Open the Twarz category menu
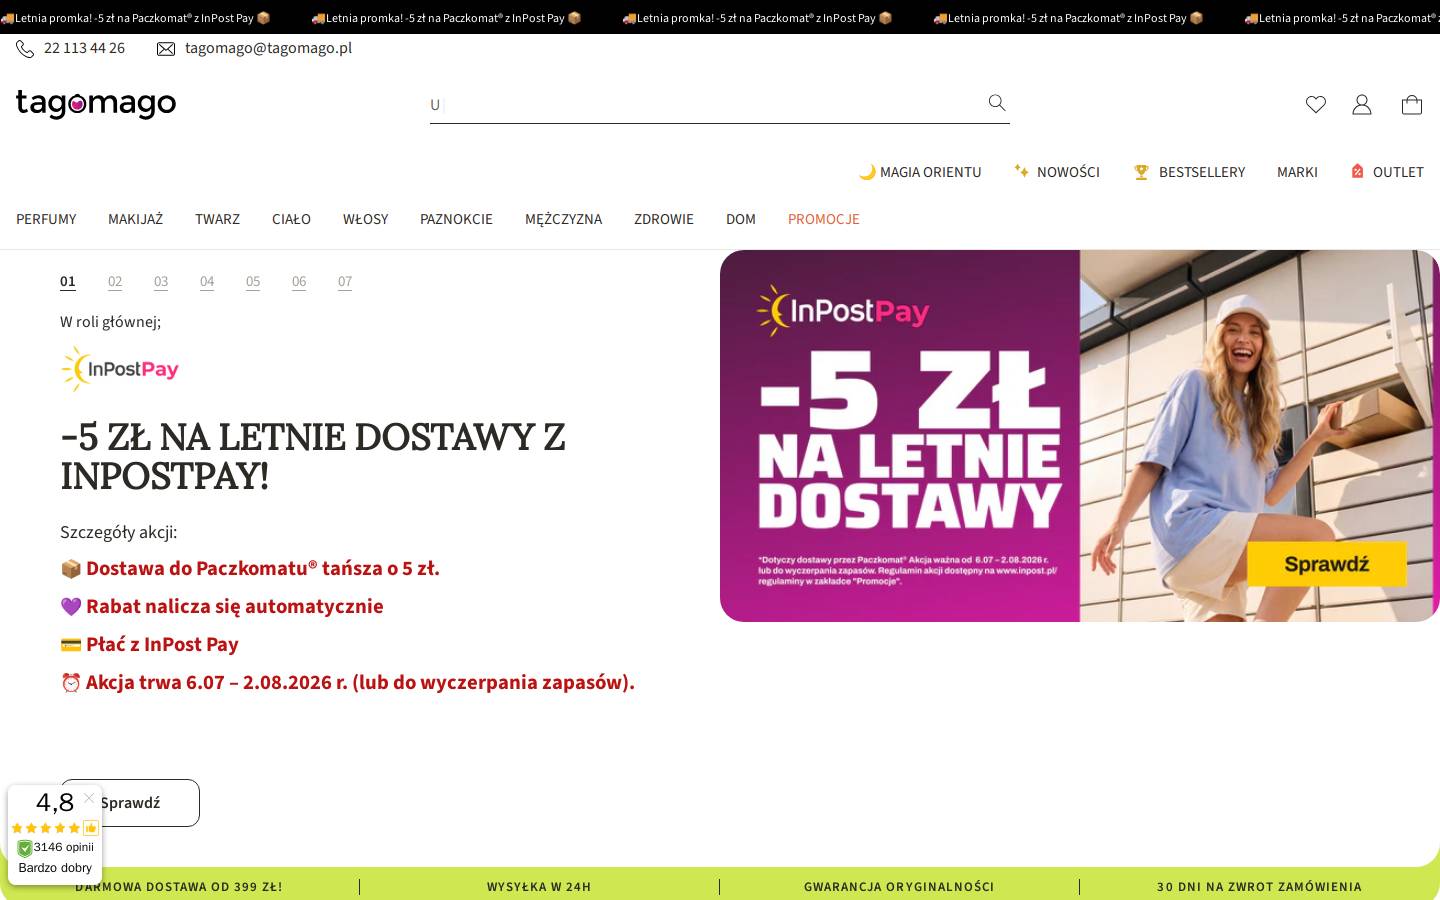 (x=217, y=219)
